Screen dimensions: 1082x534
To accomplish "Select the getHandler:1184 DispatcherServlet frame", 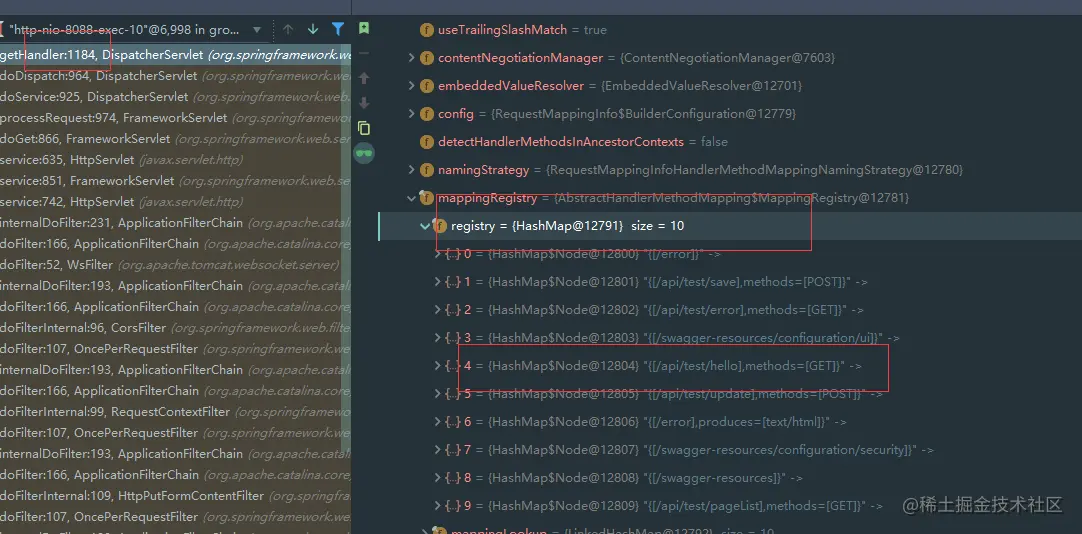I will 175,55.
